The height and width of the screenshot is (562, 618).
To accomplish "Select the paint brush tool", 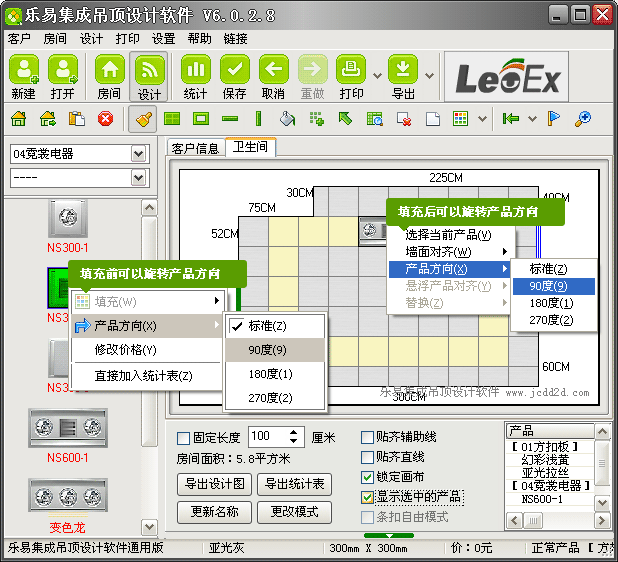I will (x=142, y=119).
